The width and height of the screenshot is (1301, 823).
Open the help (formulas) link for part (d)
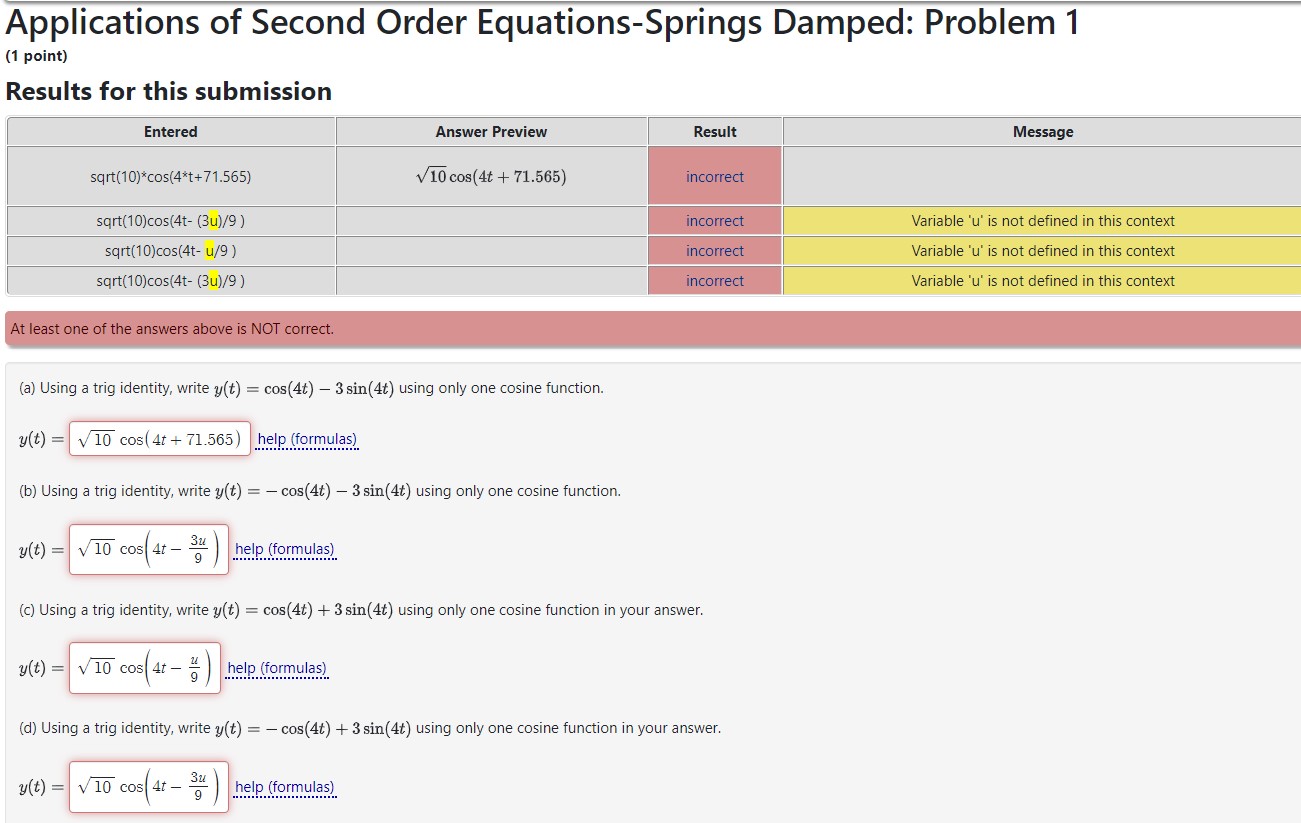coord(285,787)
